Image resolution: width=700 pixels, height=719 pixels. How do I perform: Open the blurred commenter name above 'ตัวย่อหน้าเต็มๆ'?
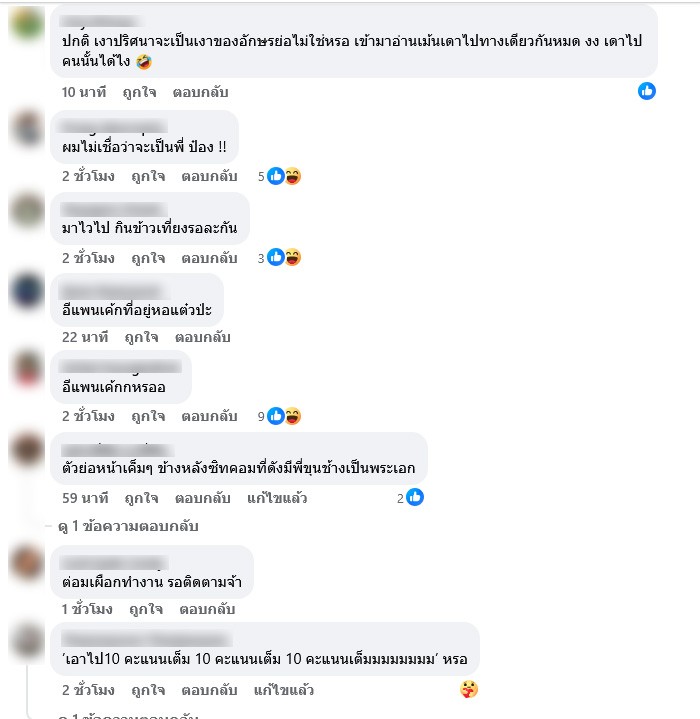(x=117, y=450)
